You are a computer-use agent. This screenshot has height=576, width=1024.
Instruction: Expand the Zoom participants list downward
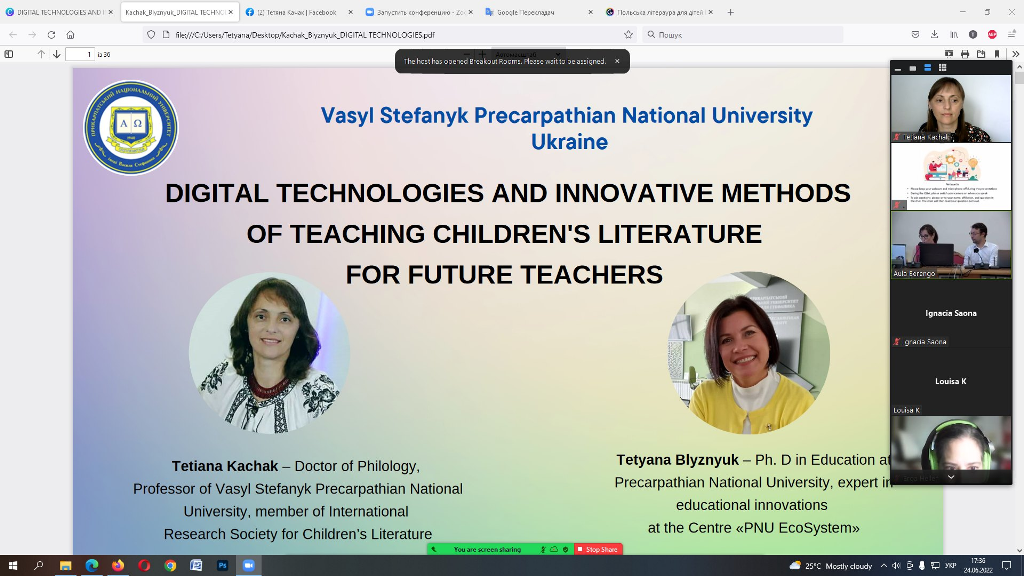point(951,478)
